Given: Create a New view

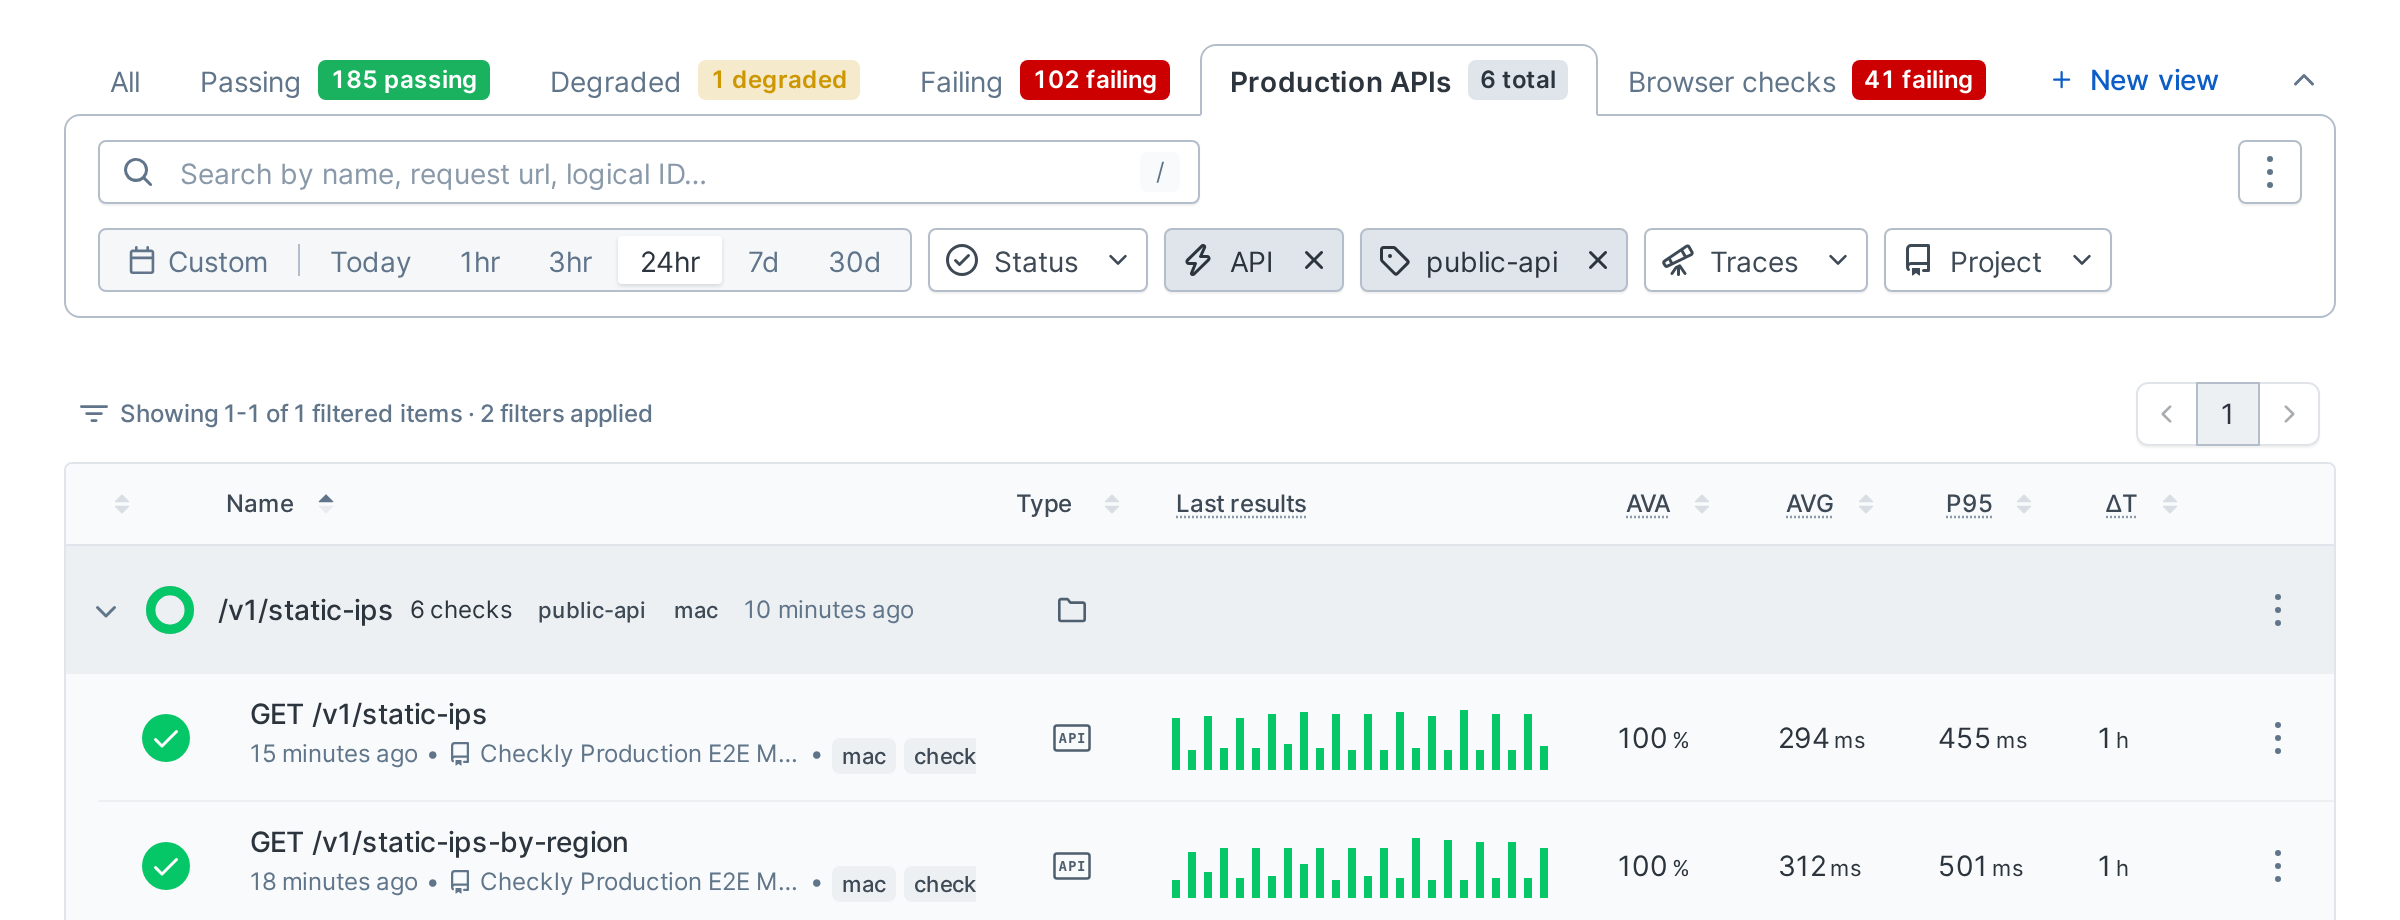Looking at the screenshot, I should 2134,80.
